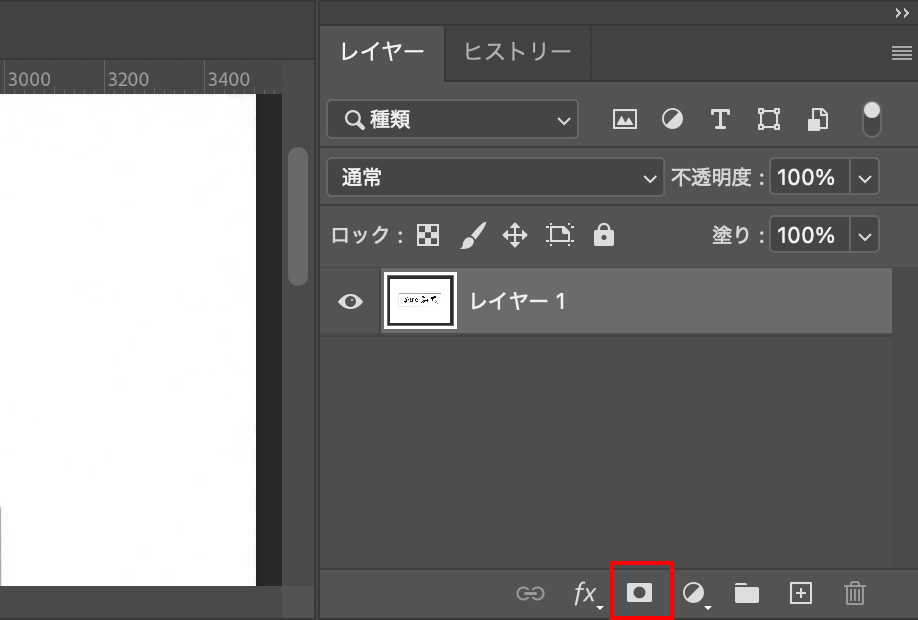This screenshot has height=620, width=918.
Task: Toggle the layer filtering switch
Action: pyautogui.click(x=872, y=119)
